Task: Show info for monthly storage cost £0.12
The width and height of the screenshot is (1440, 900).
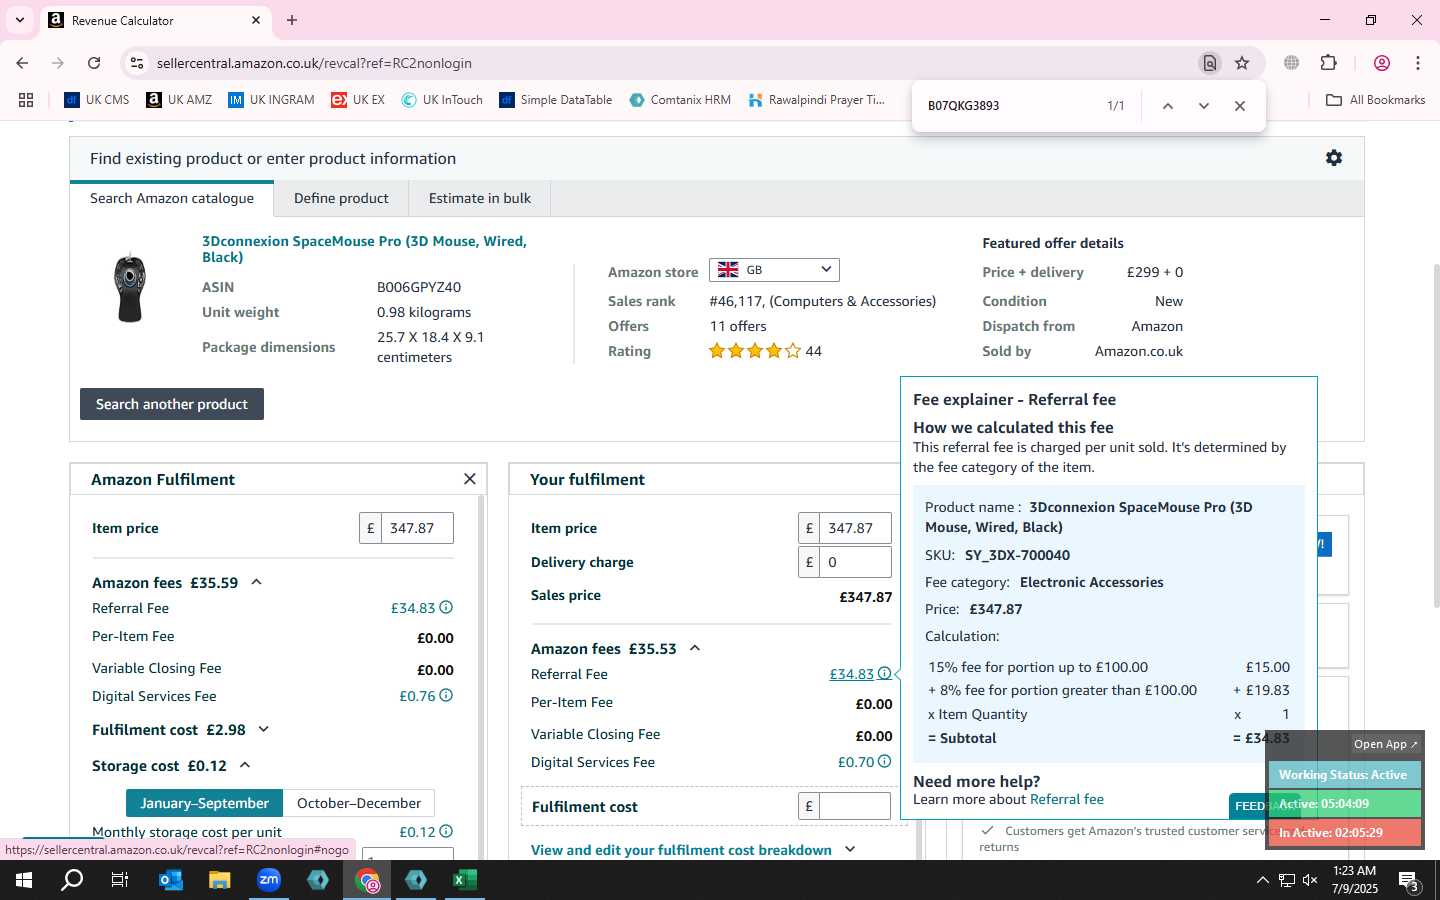Action: pos(446,831)
